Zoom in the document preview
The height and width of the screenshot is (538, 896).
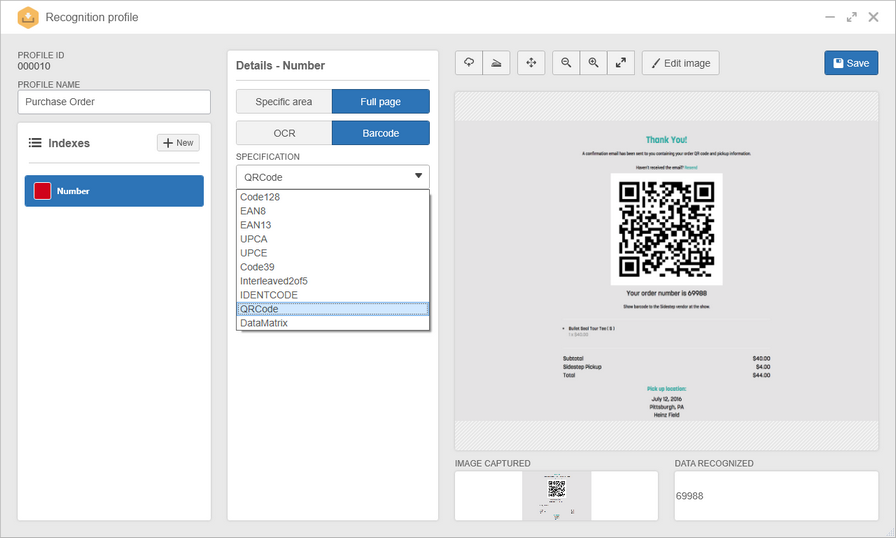(x=594, y=63)
